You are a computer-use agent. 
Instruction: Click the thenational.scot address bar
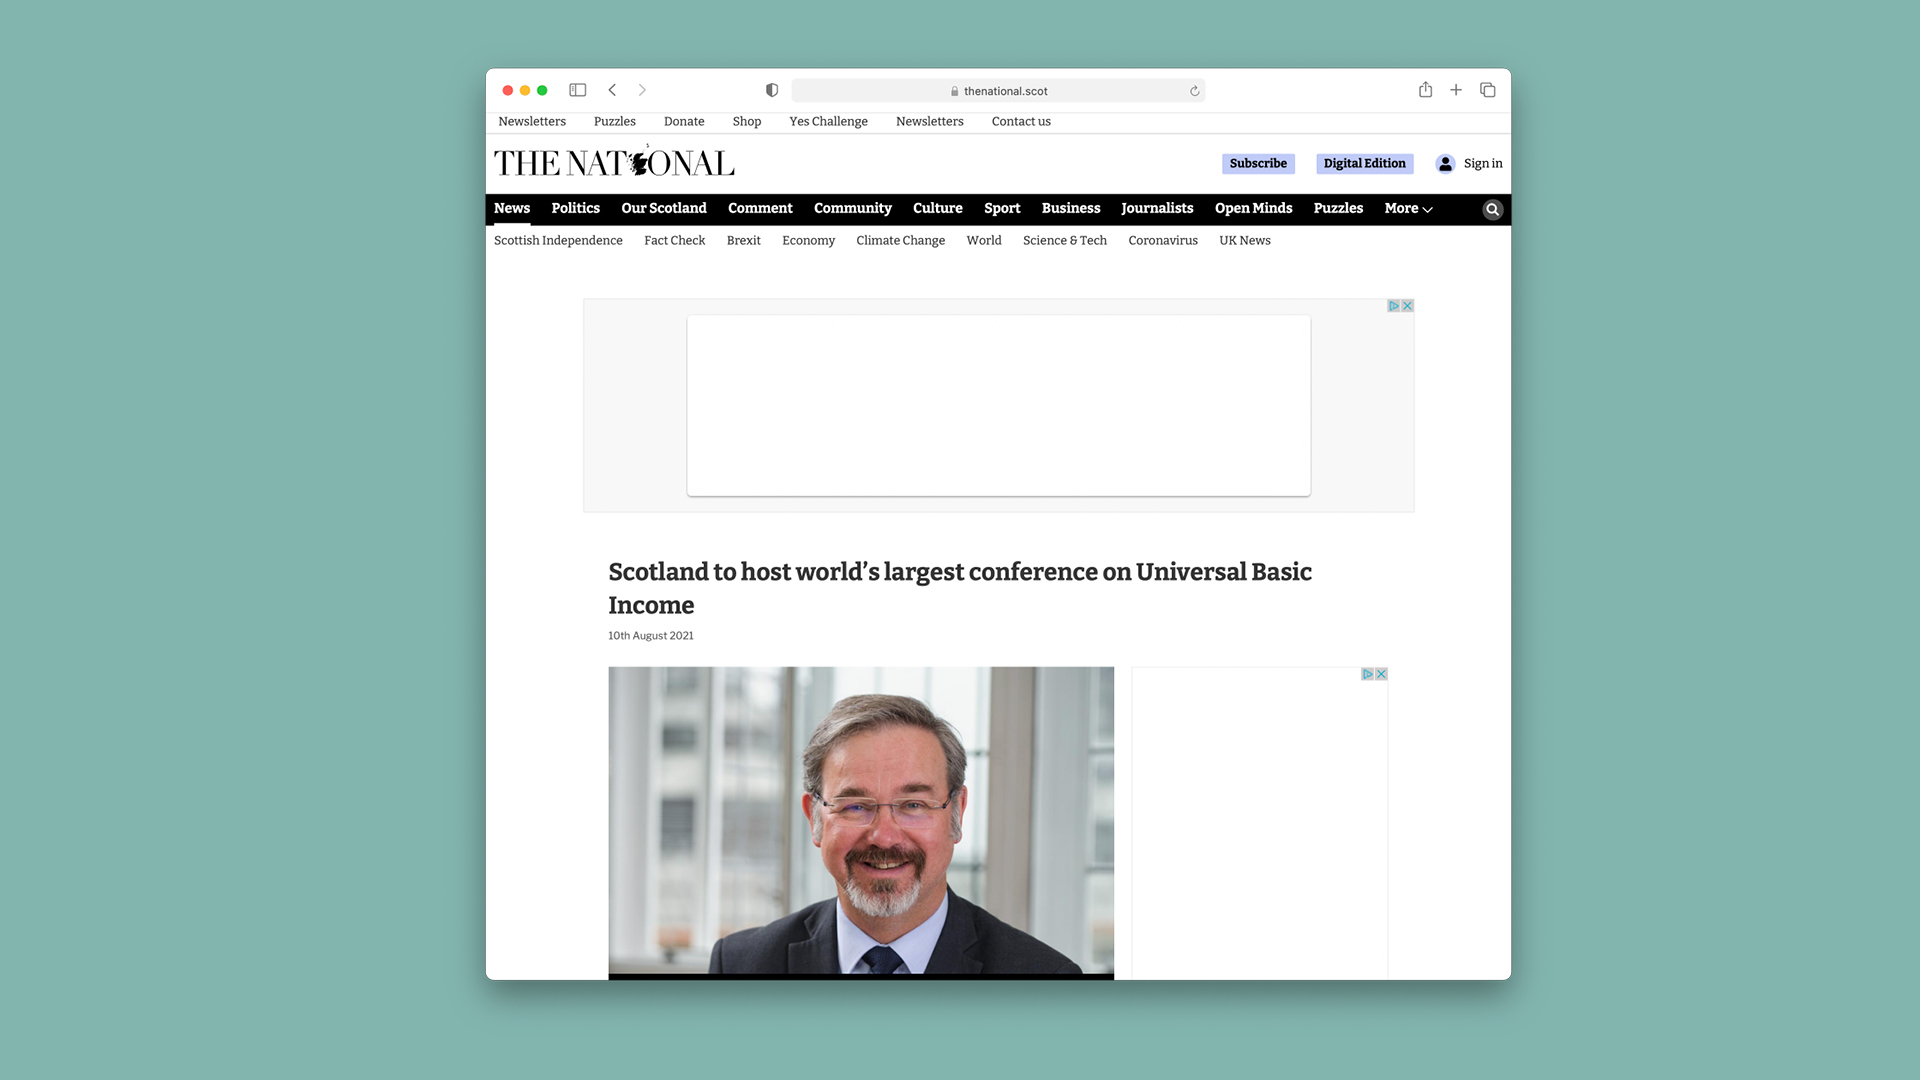[1005, 91]
